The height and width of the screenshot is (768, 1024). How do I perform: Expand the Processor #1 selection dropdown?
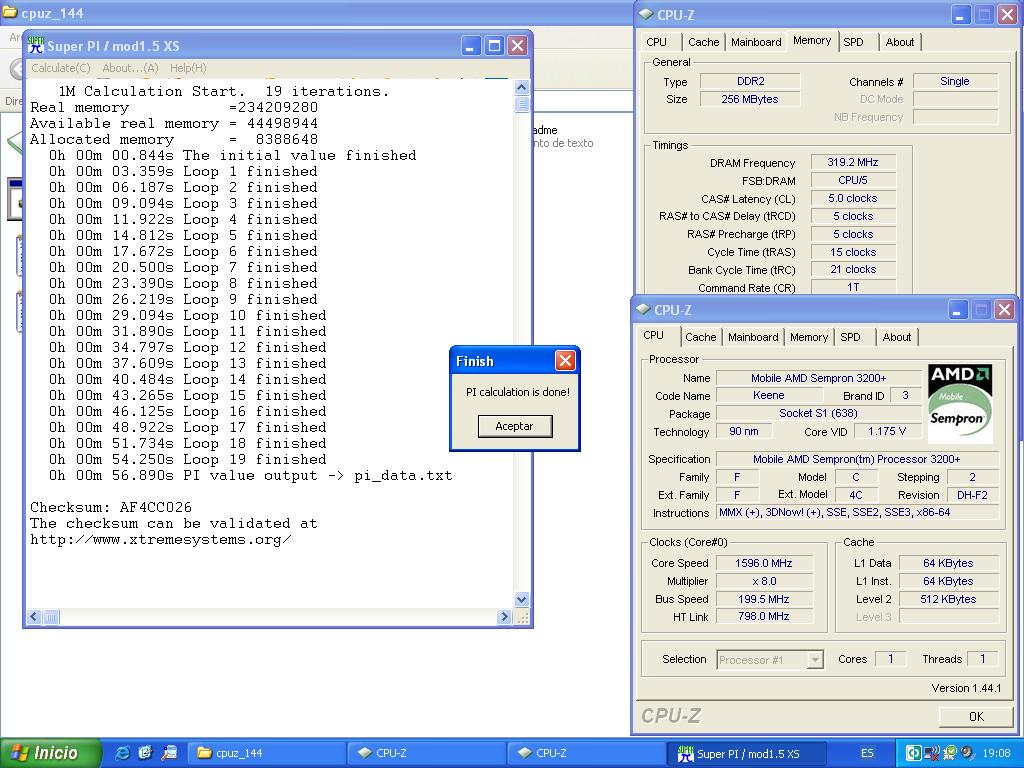coord(814,660)
